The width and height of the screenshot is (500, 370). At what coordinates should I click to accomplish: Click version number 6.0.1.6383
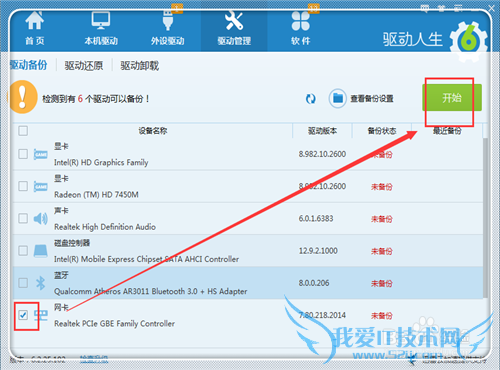pos(316,219)
